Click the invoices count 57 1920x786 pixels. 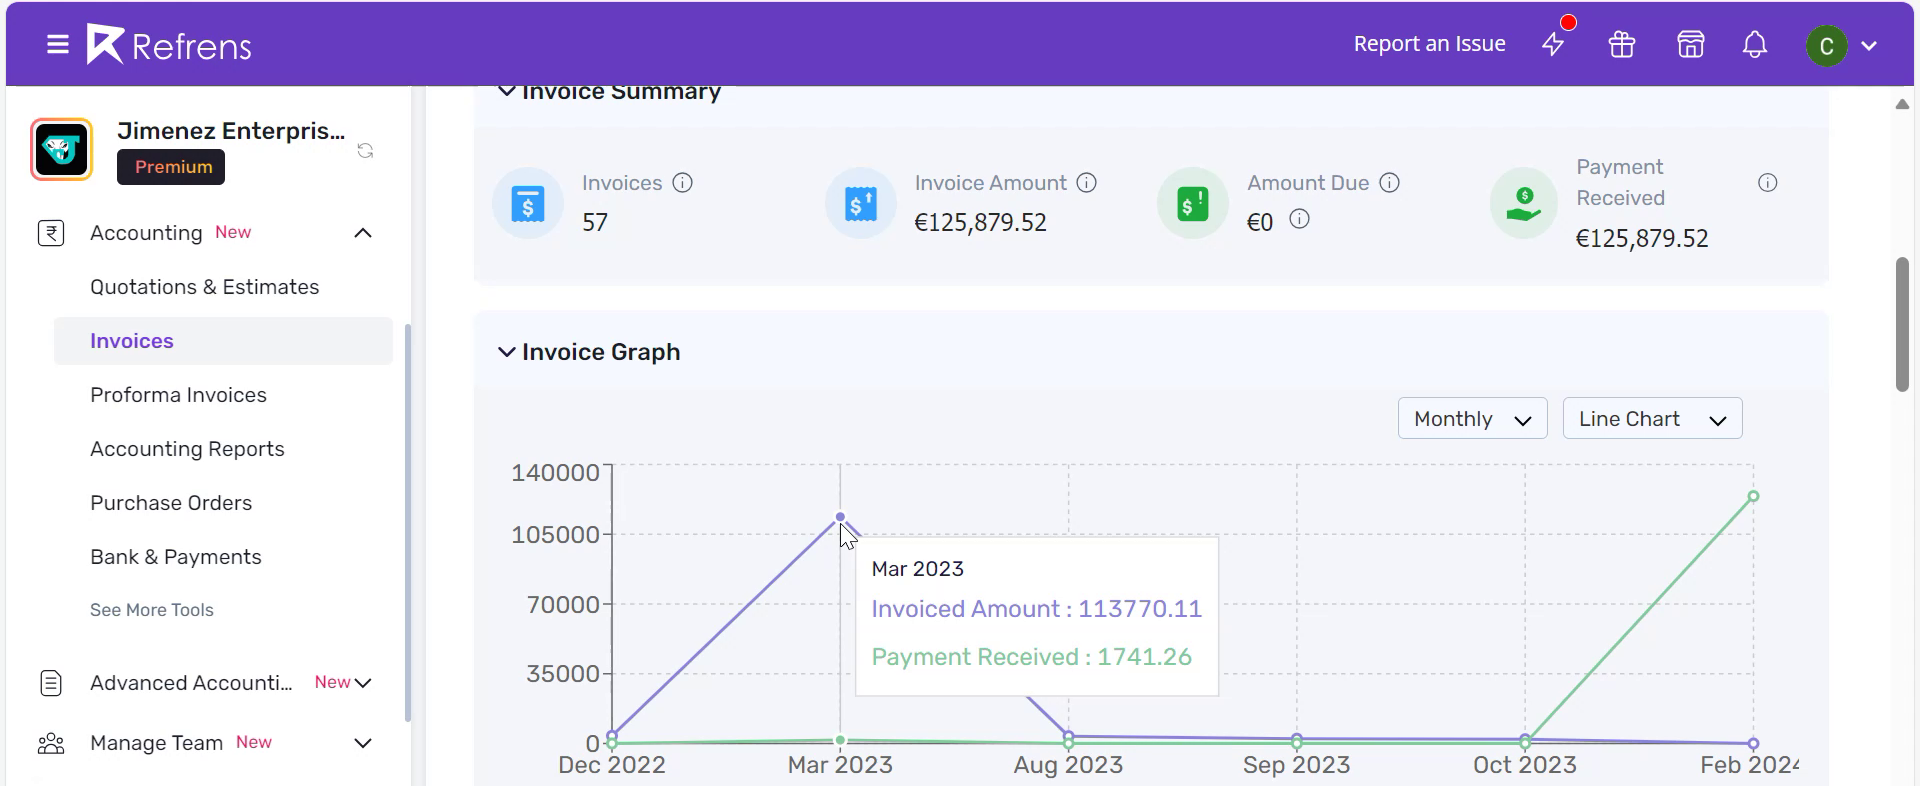pos(595,222)
